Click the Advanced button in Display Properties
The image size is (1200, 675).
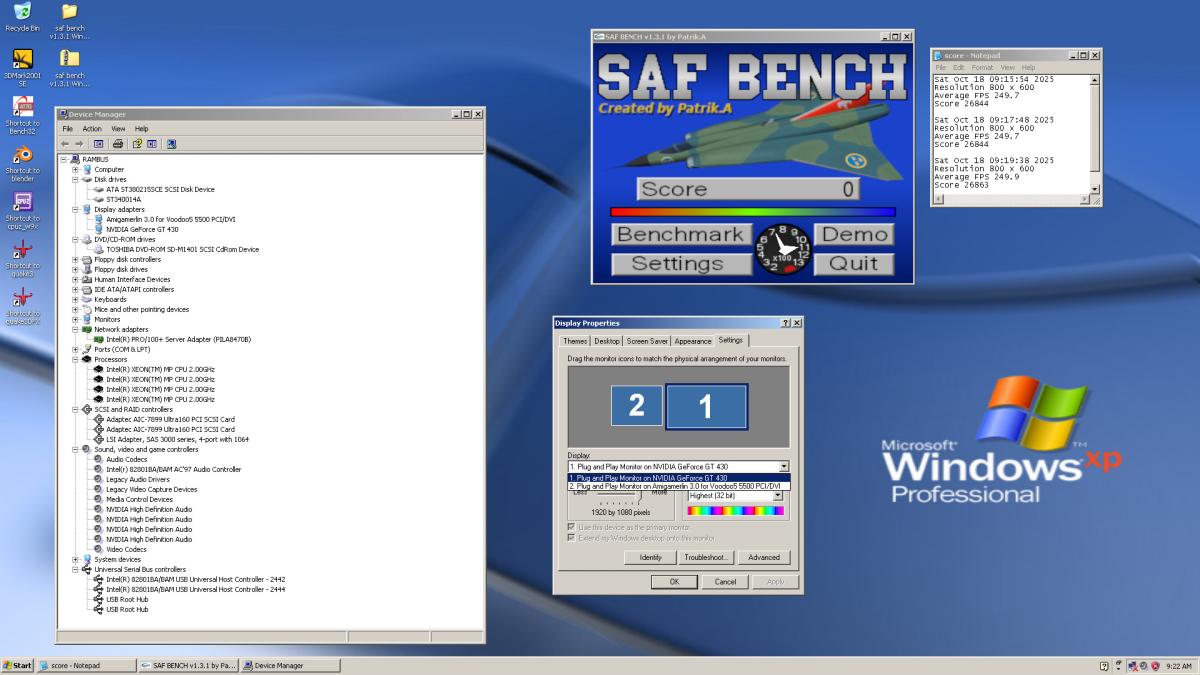point(764,557)
